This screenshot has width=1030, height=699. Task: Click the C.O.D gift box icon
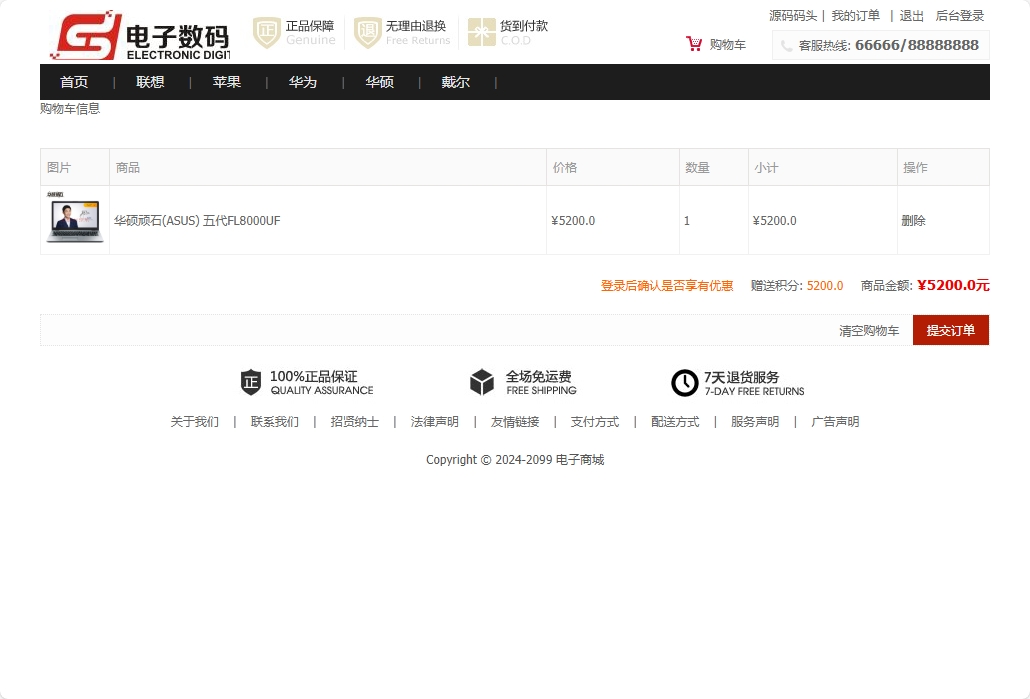(481, 33)
